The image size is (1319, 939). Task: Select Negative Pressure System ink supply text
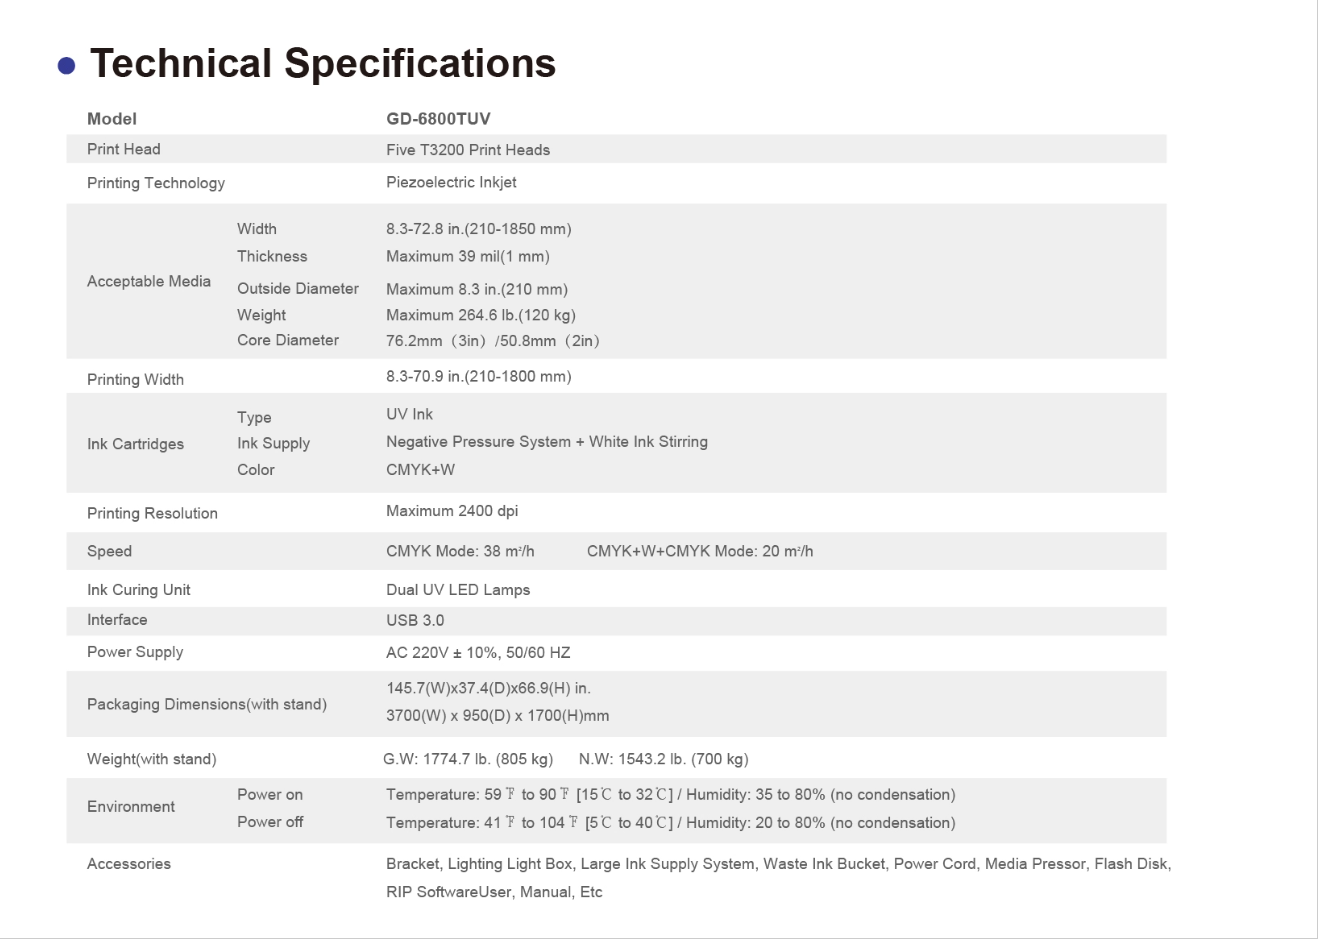[546, 442]
